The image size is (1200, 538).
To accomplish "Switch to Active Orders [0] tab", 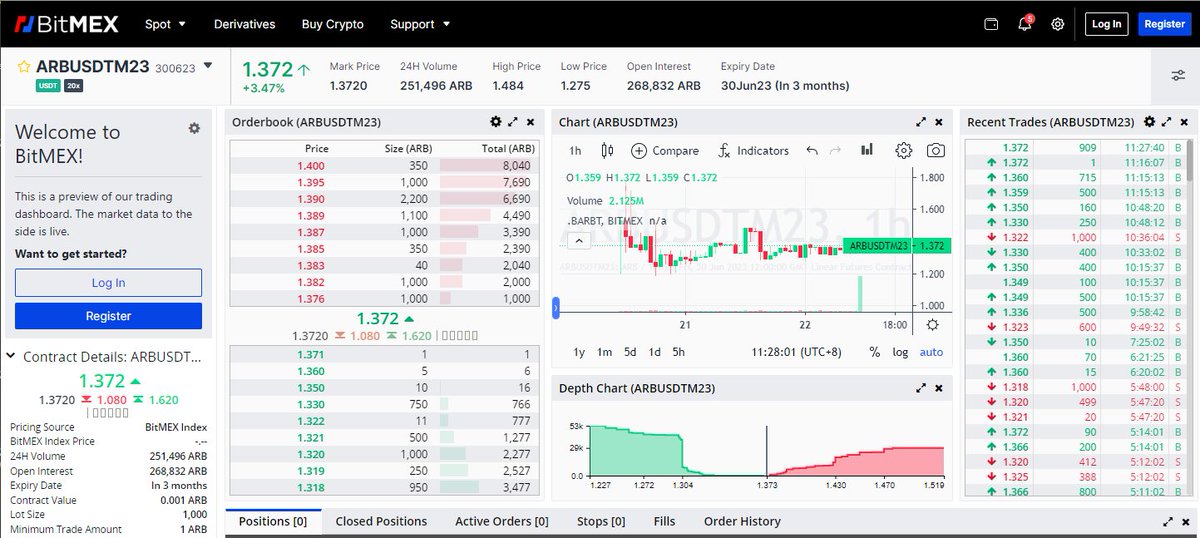I will pyautogui.click(x=502, y=521).
